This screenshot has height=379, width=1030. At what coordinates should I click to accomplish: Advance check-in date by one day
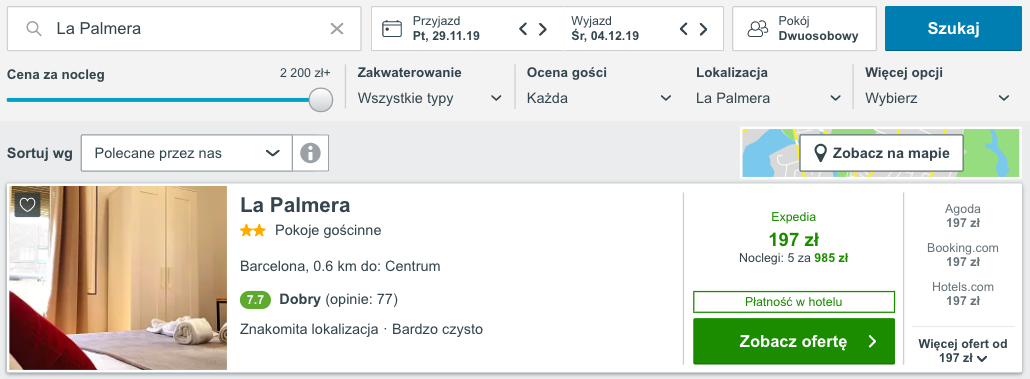tap(543, 29)
